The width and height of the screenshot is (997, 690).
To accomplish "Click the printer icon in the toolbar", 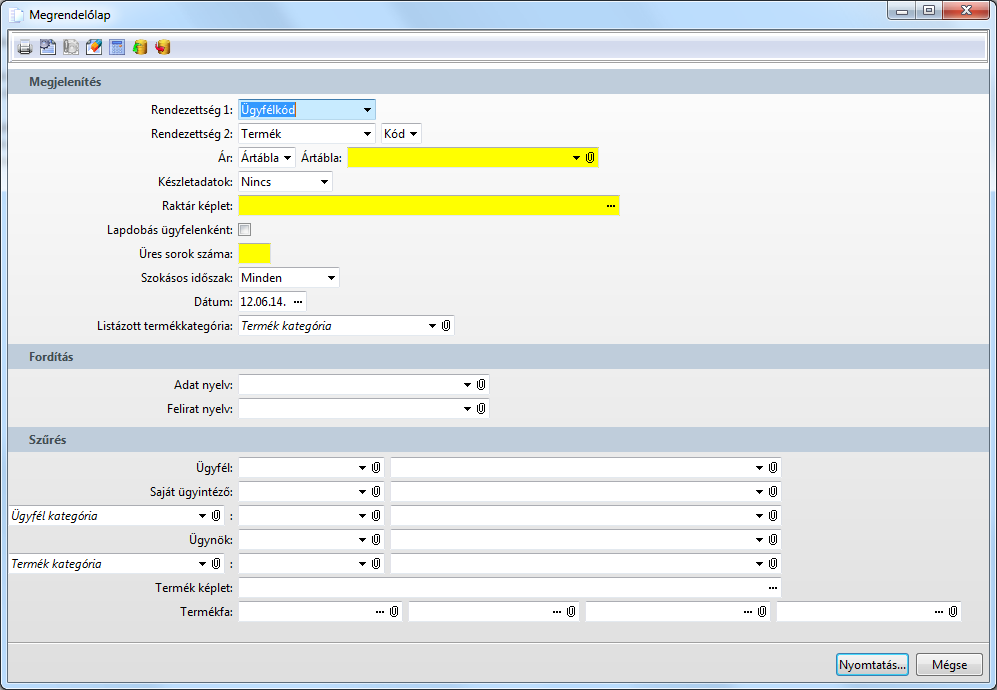I will pos(25,47).
